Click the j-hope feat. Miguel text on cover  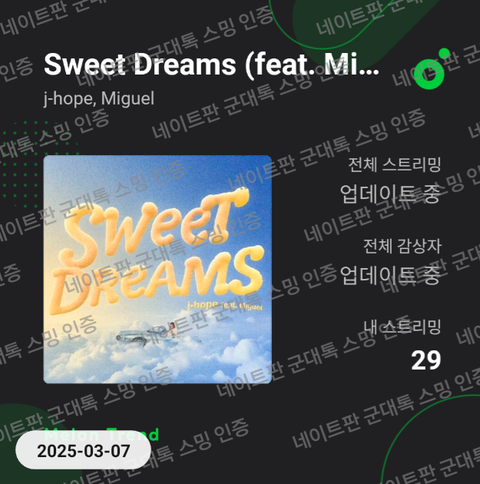coord(225,305)
